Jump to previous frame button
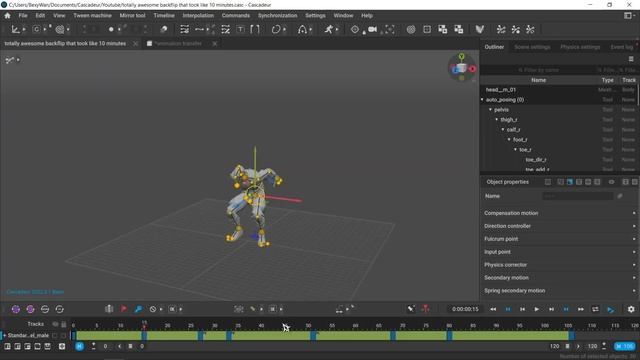Image resolution: width=640 pixels, height=360 pixels. (522, 309)
